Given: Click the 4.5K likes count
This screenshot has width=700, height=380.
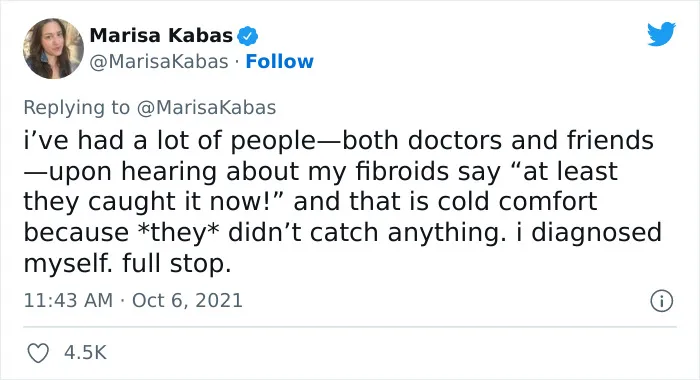Looking at the screenshot, I should pos(85,353).
